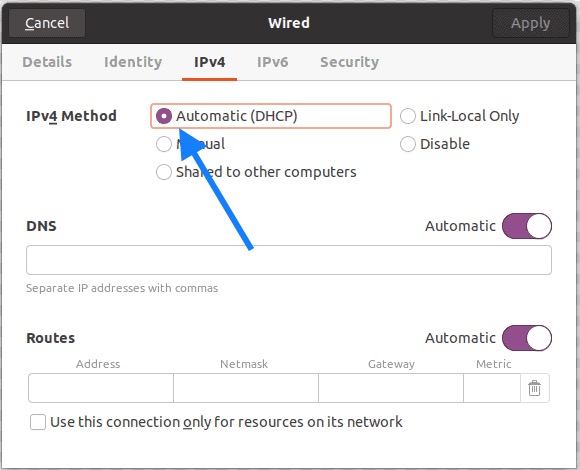
Task: Select the IPv4 tab
Action: (x=209, y=62)
